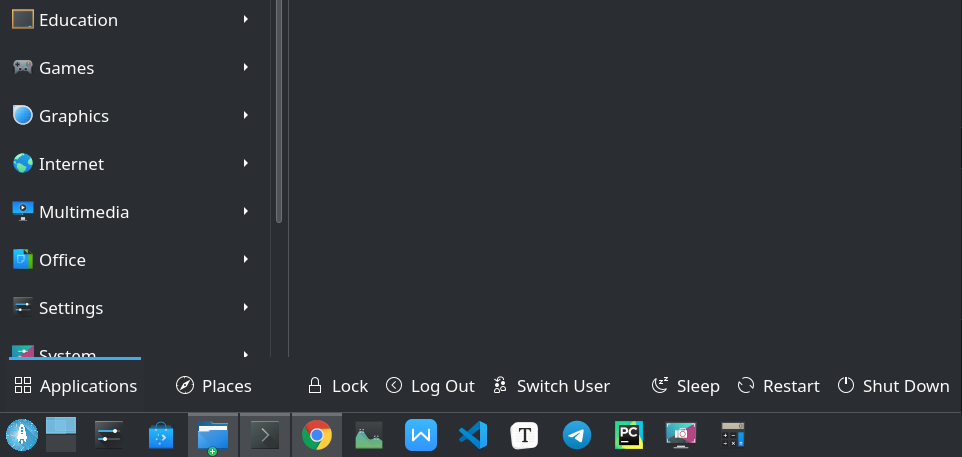962x457 pixels.
Task: Expand the Internet category arrow
Action: (245, 163)
